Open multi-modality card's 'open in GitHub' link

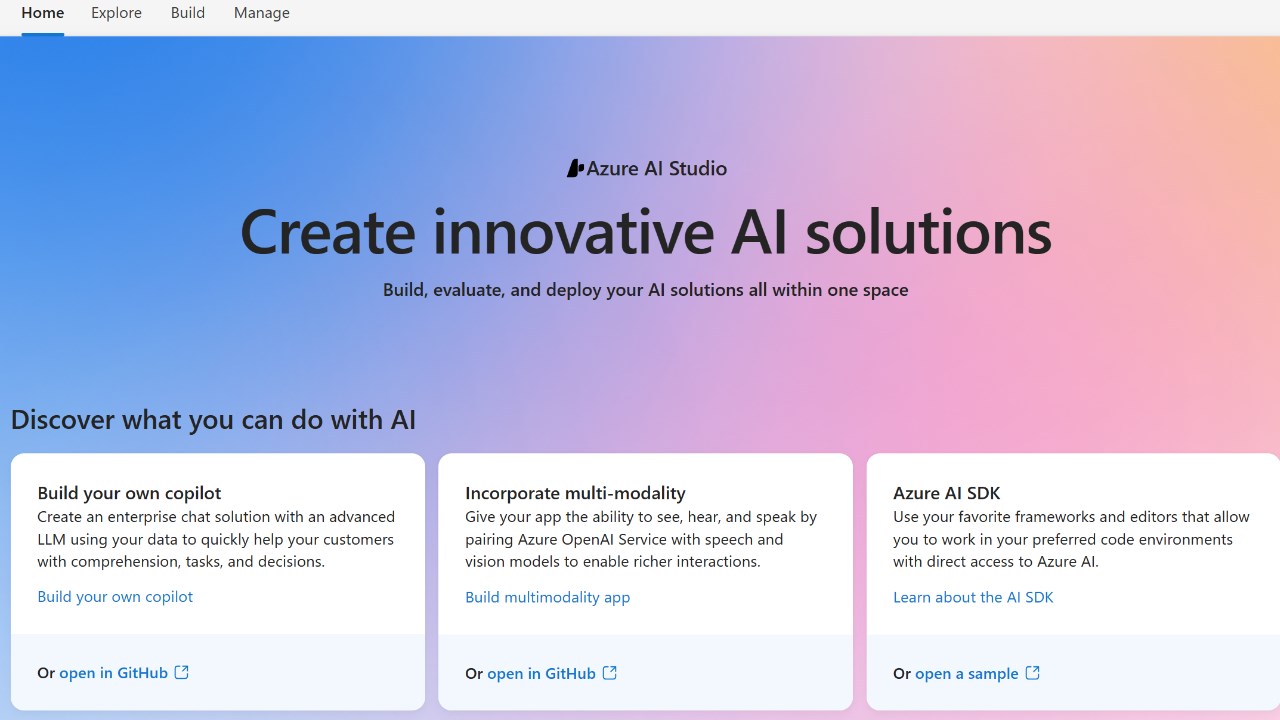tap(541, 673)
